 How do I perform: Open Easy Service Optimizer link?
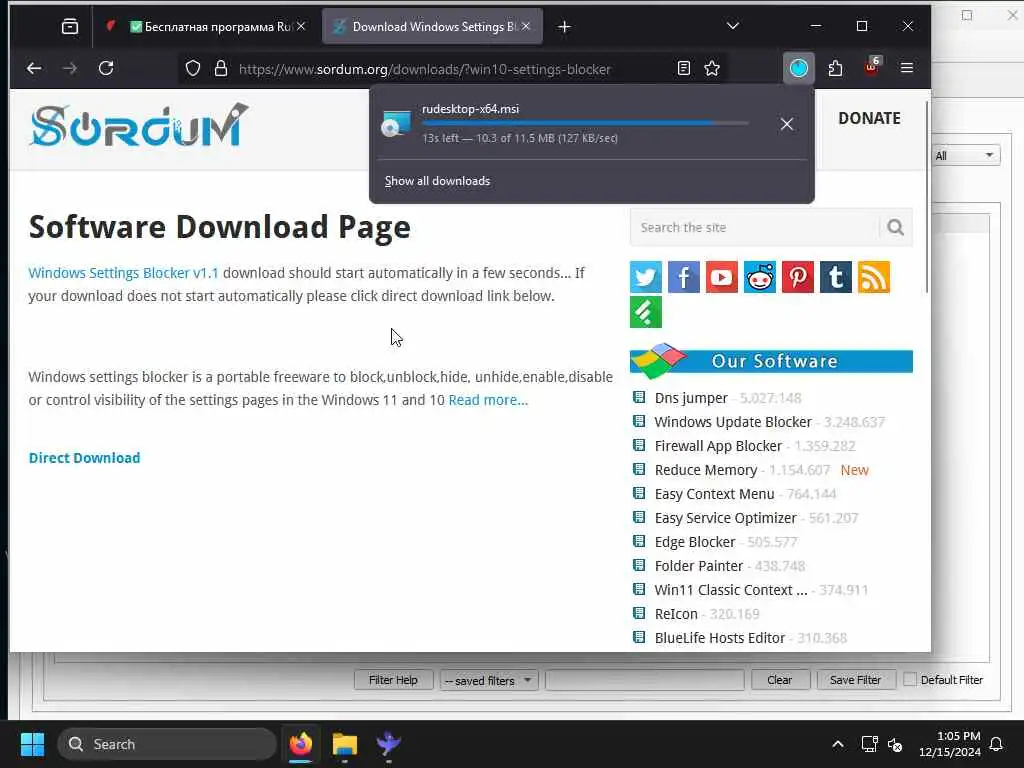tap(726, 518)
